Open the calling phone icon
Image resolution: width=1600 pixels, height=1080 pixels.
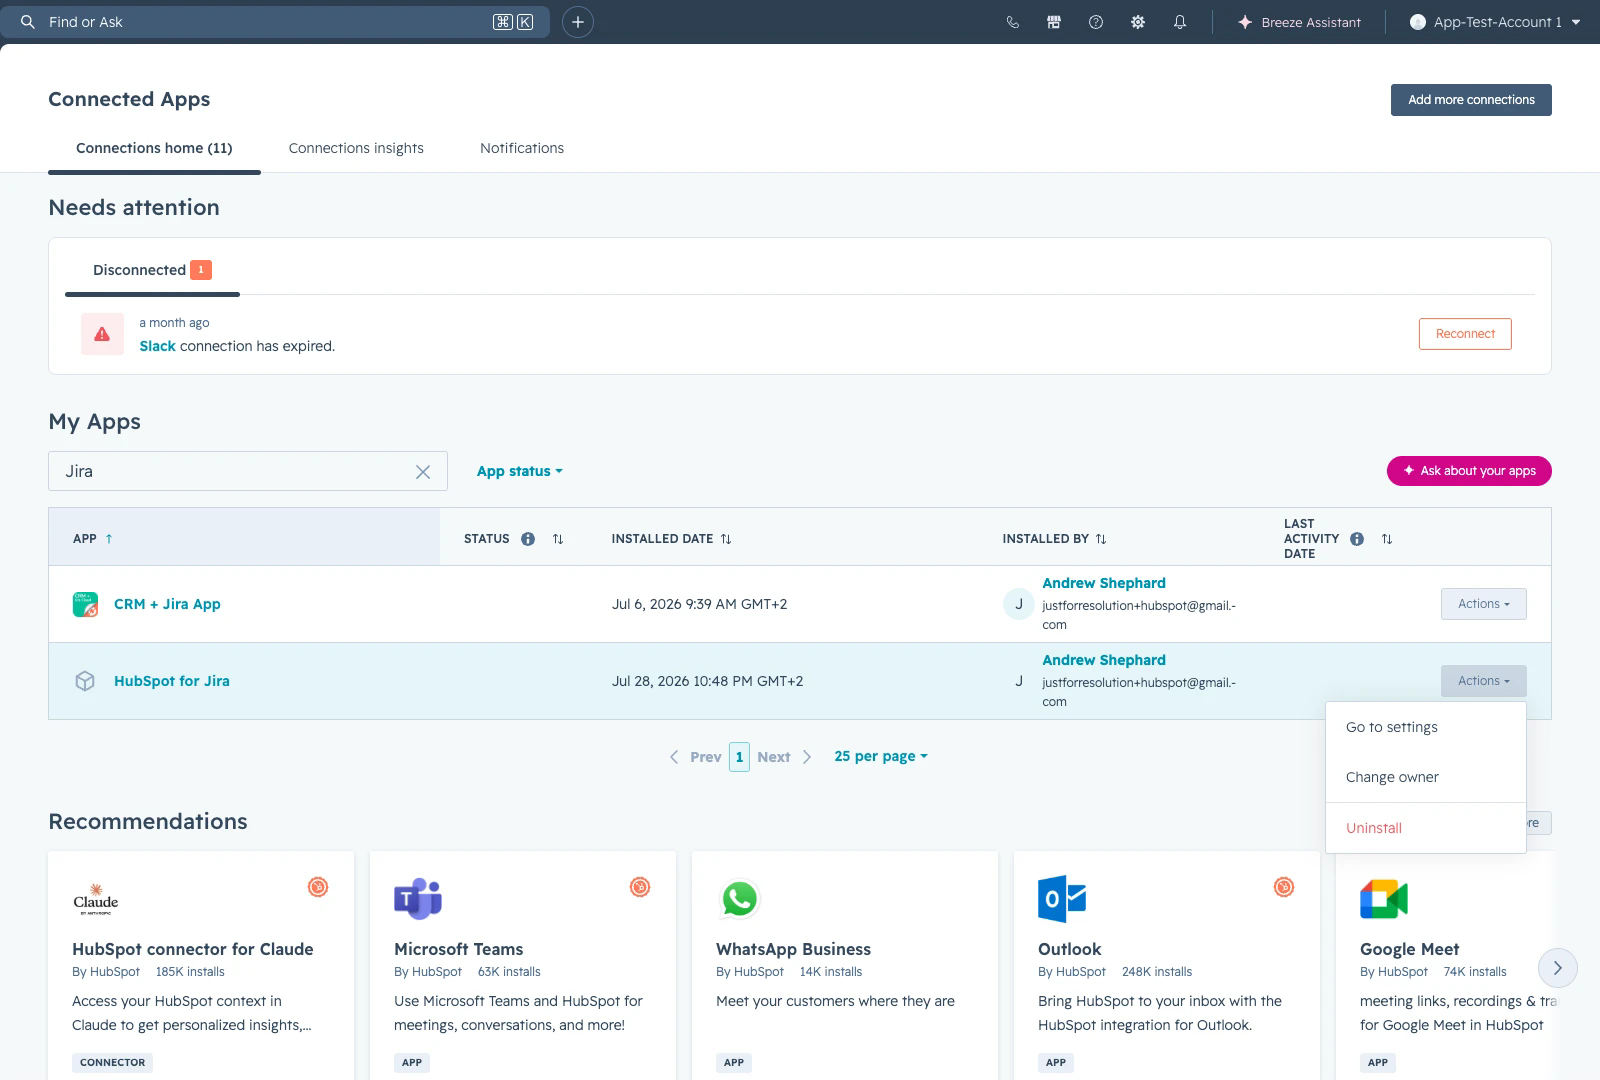click(1012, 22)
